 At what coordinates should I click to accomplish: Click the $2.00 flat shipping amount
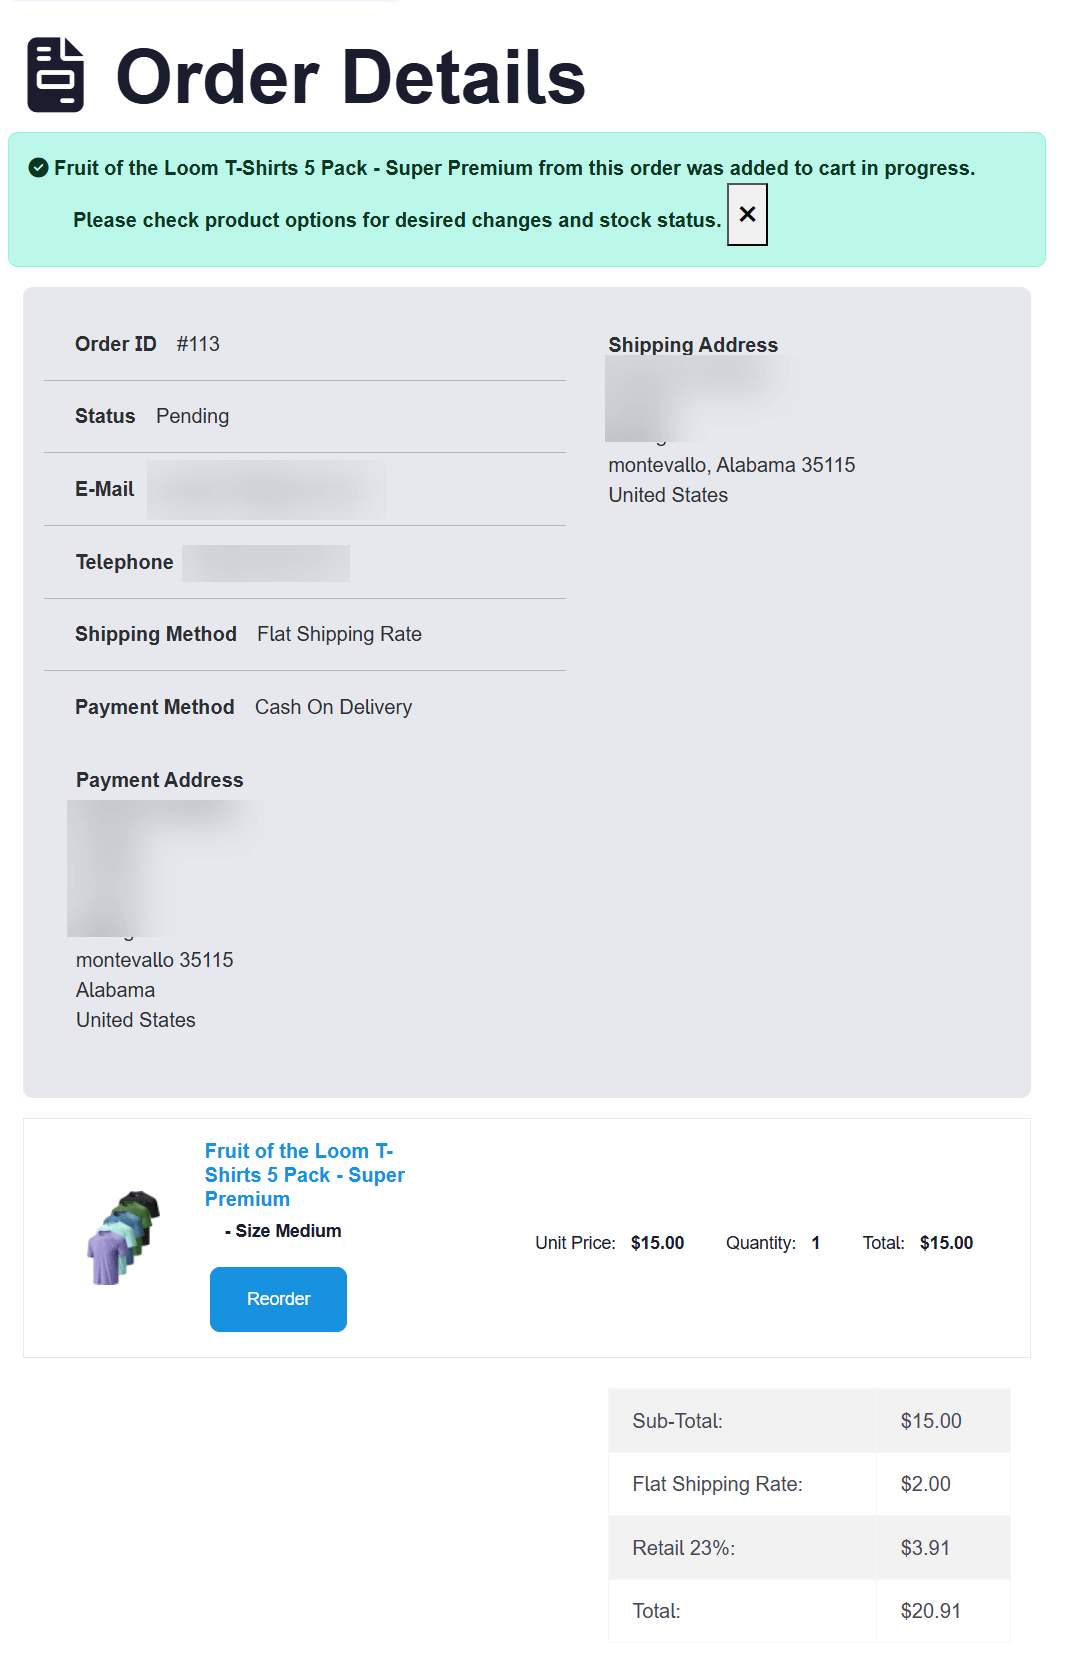pyautogui.click(x=926, y=1484)
